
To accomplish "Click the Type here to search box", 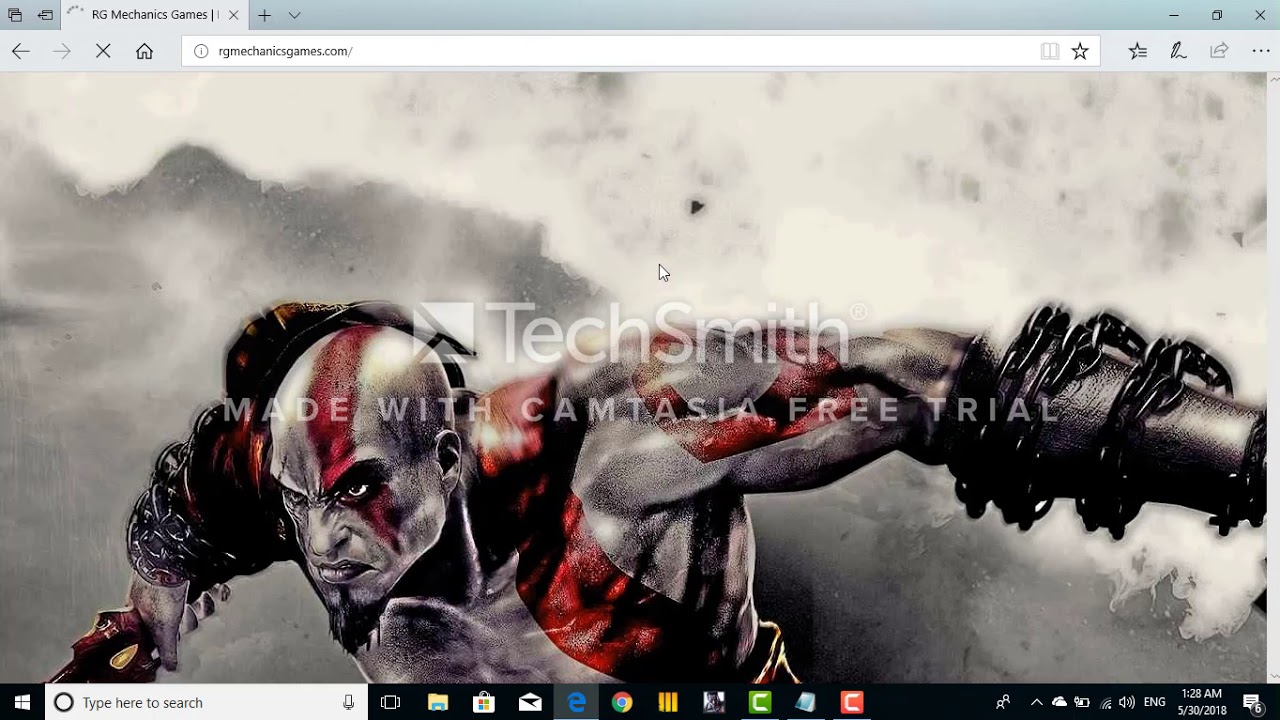I will pyautogui.click(x=207, y=702).
